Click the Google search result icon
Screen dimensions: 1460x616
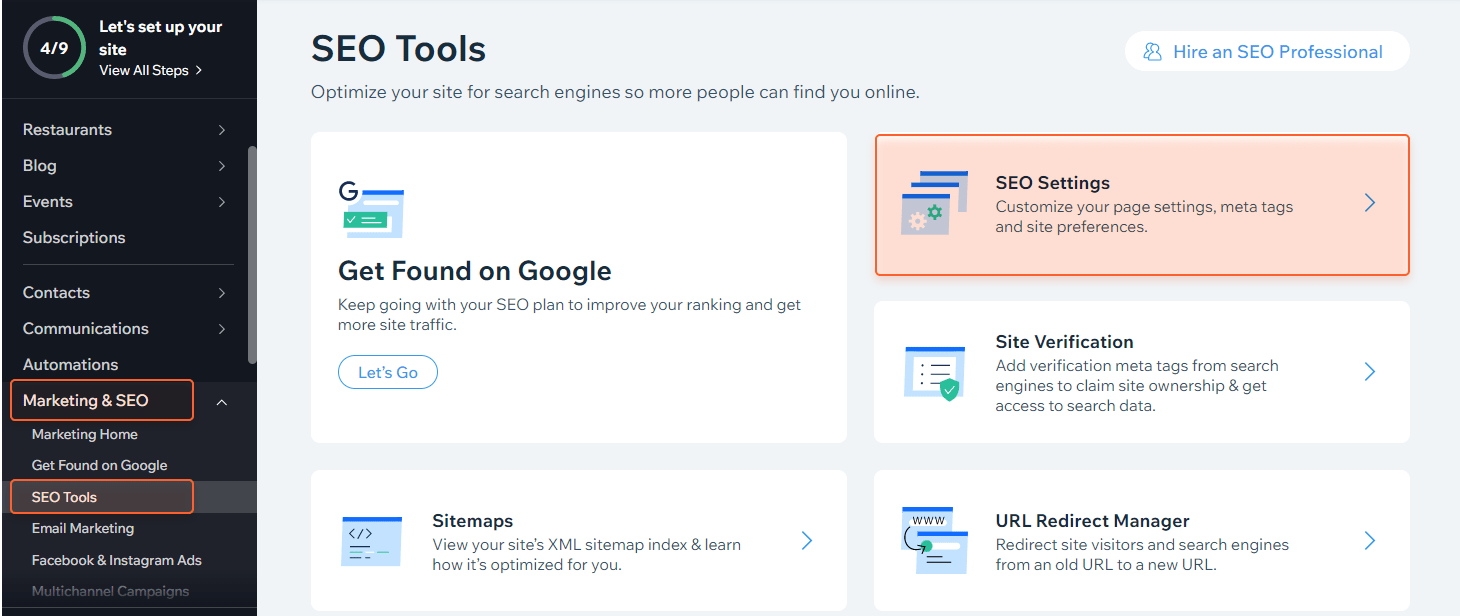[x=371, y=209]
